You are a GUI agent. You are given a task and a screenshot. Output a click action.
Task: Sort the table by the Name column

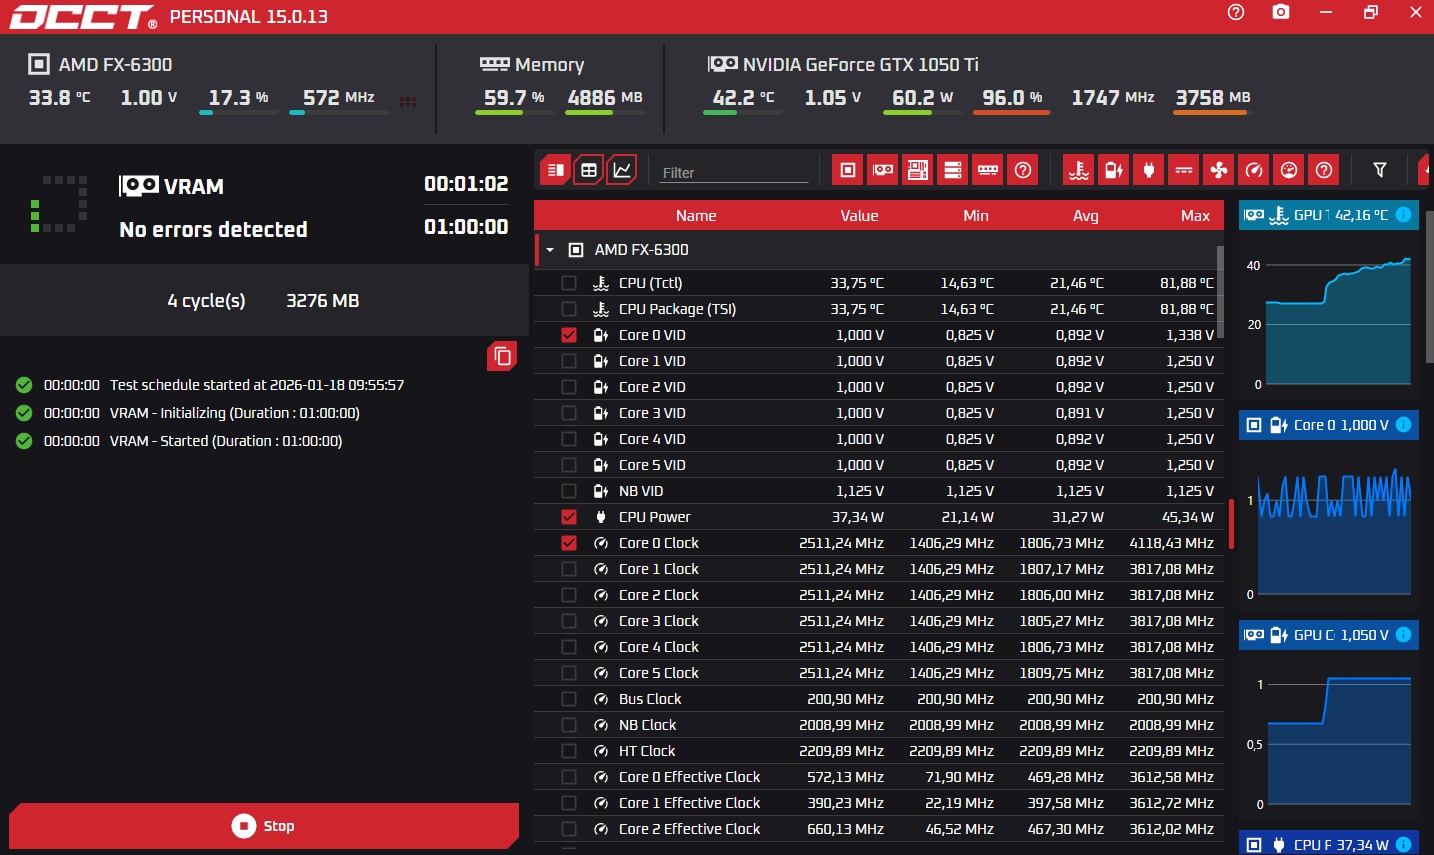696,216
